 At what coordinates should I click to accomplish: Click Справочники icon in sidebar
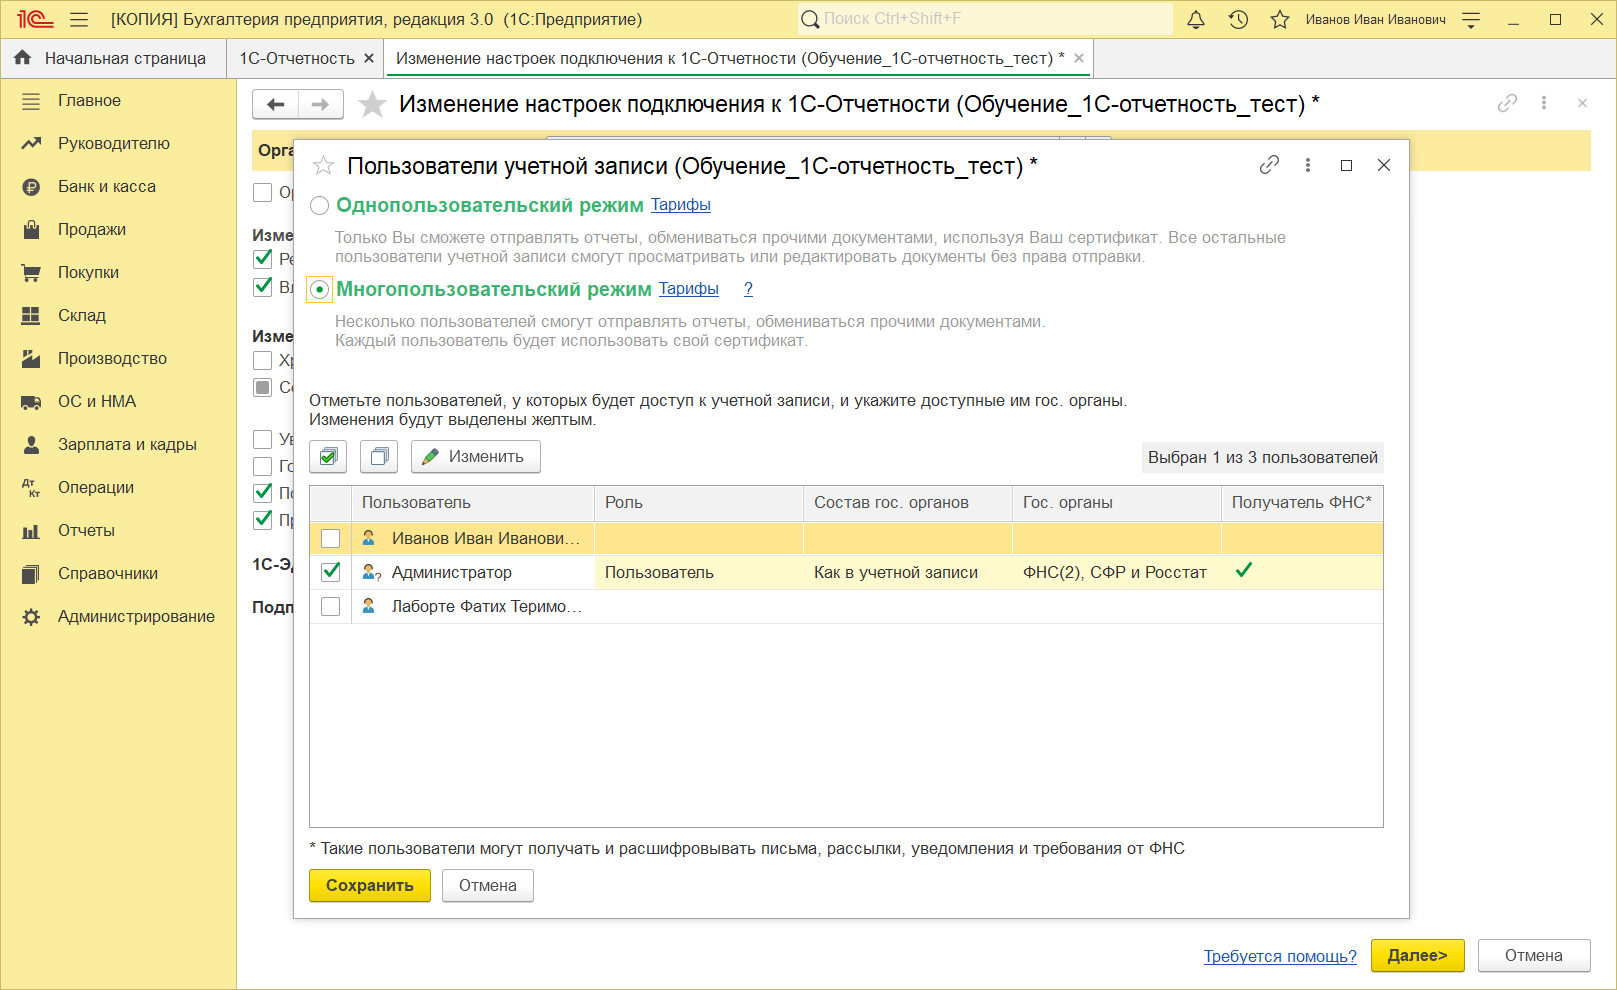pos(31,573)
